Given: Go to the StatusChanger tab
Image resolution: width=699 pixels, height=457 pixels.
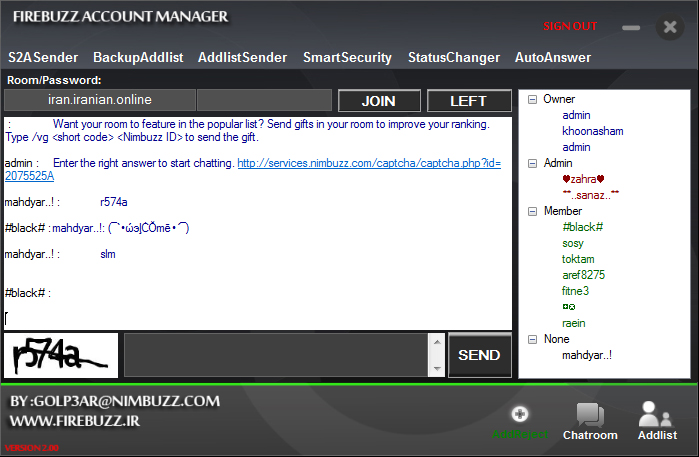Looking at the screenshot, I should click(x=454, y=58).
